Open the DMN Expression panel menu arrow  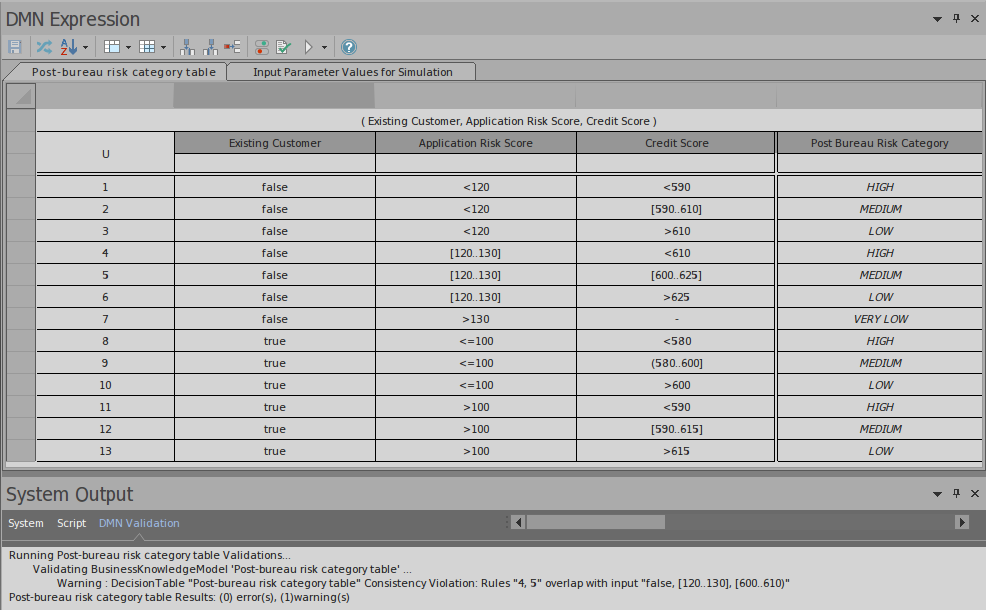[937, 18]
